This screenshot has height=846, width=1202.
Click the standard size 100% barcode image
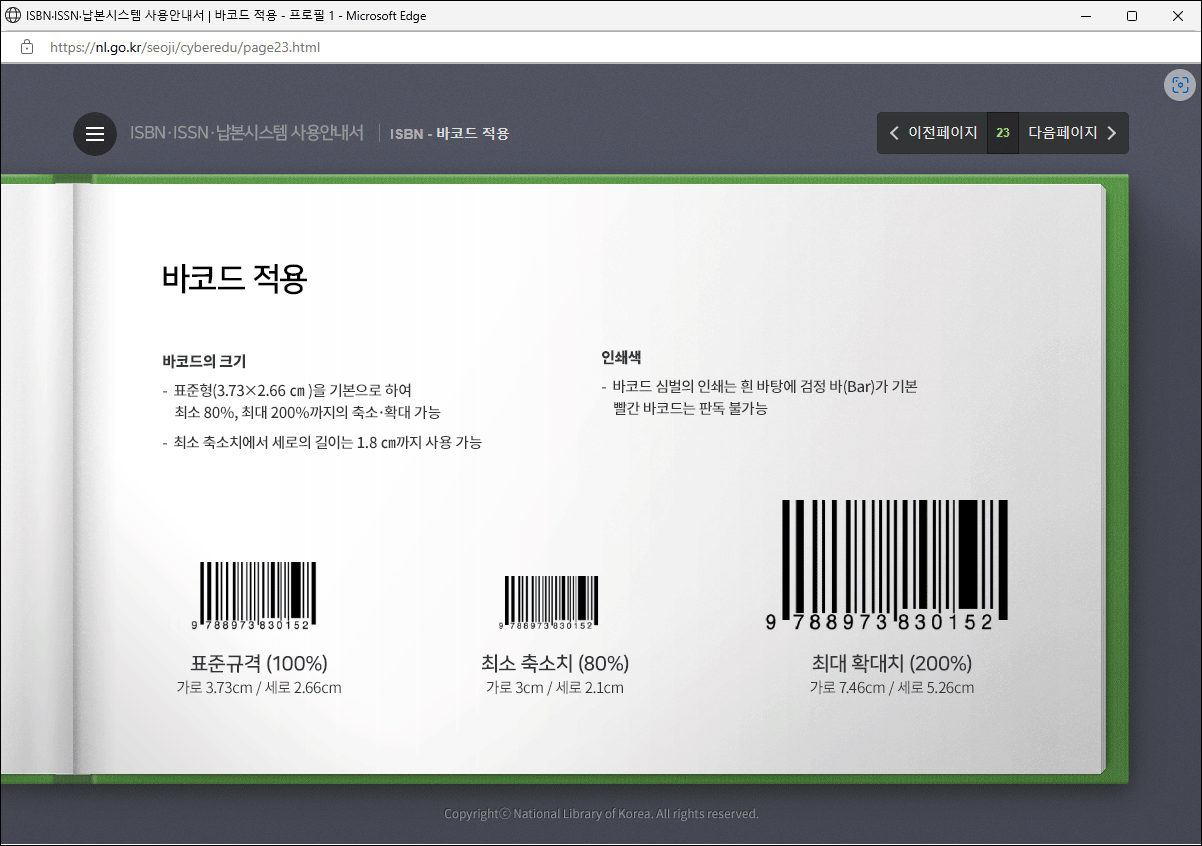[x=254, y=595]
